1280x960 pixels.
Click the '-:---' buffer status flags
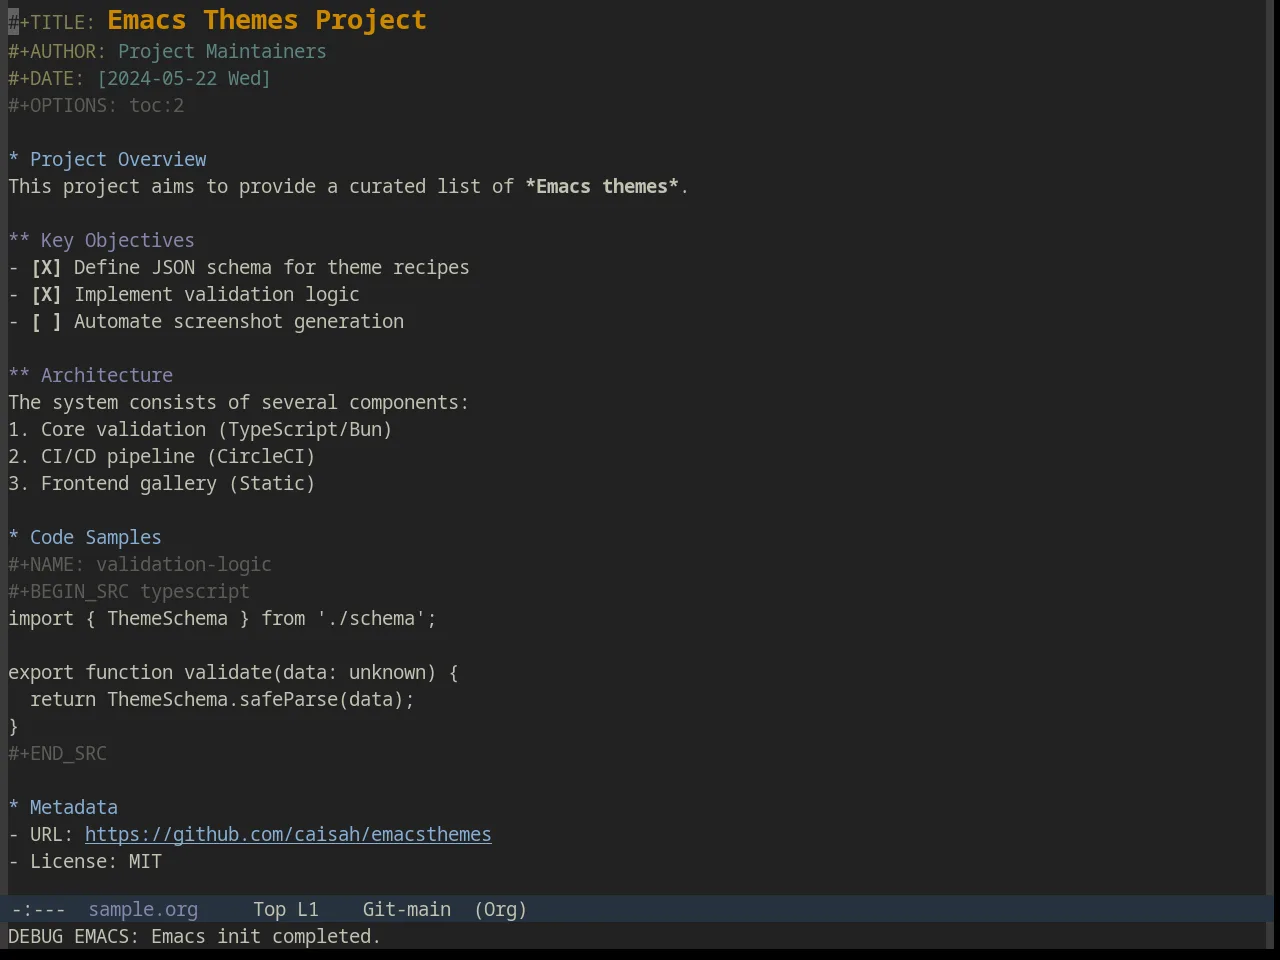pos(38,910)
